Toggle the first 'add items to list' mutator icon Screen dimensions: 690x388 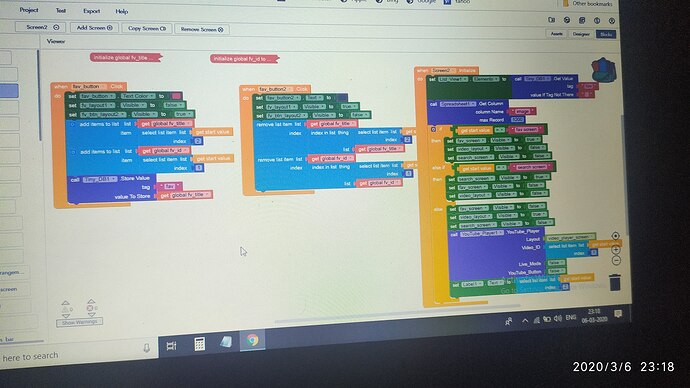(73, 124)
